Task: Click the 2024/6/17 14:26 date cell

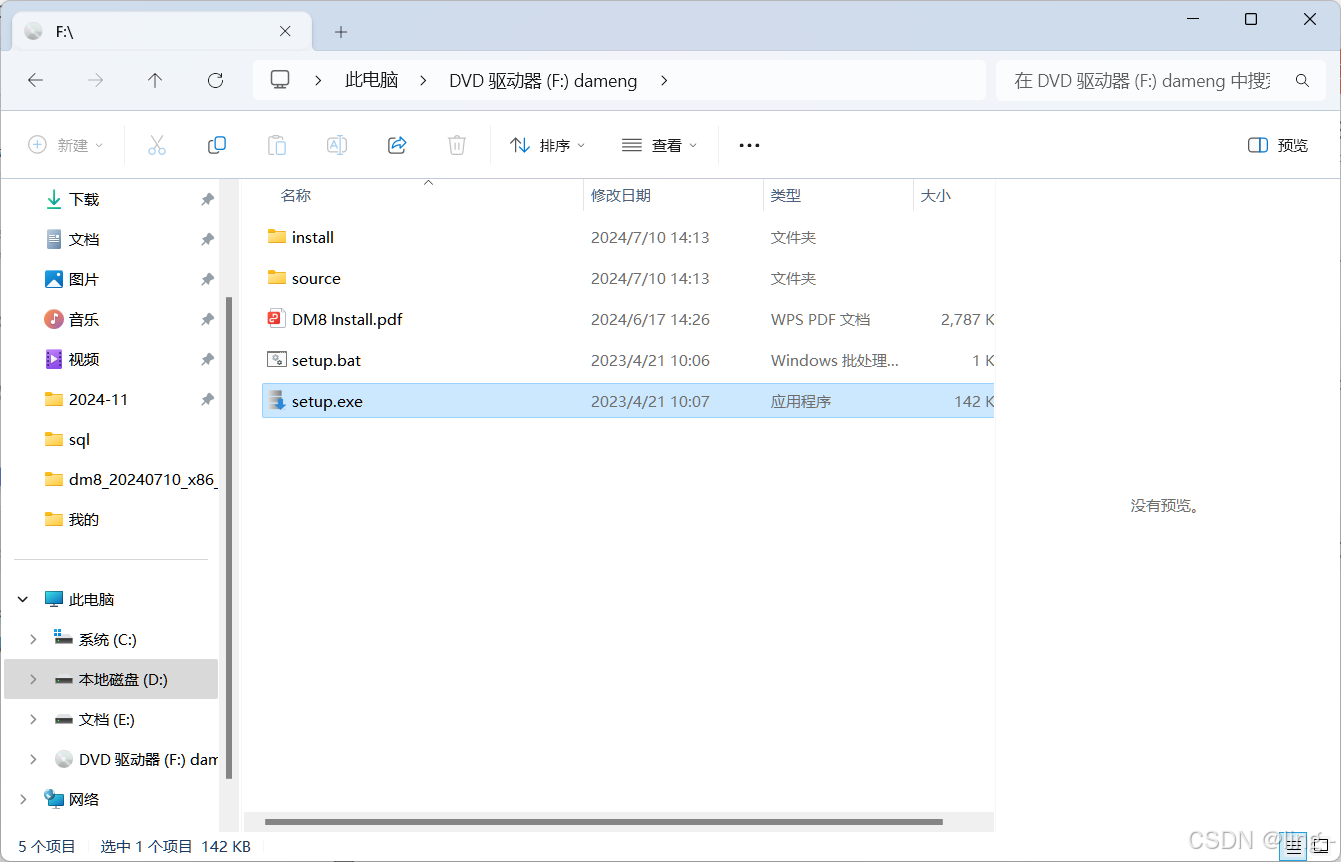Action: tap(650, 319)
